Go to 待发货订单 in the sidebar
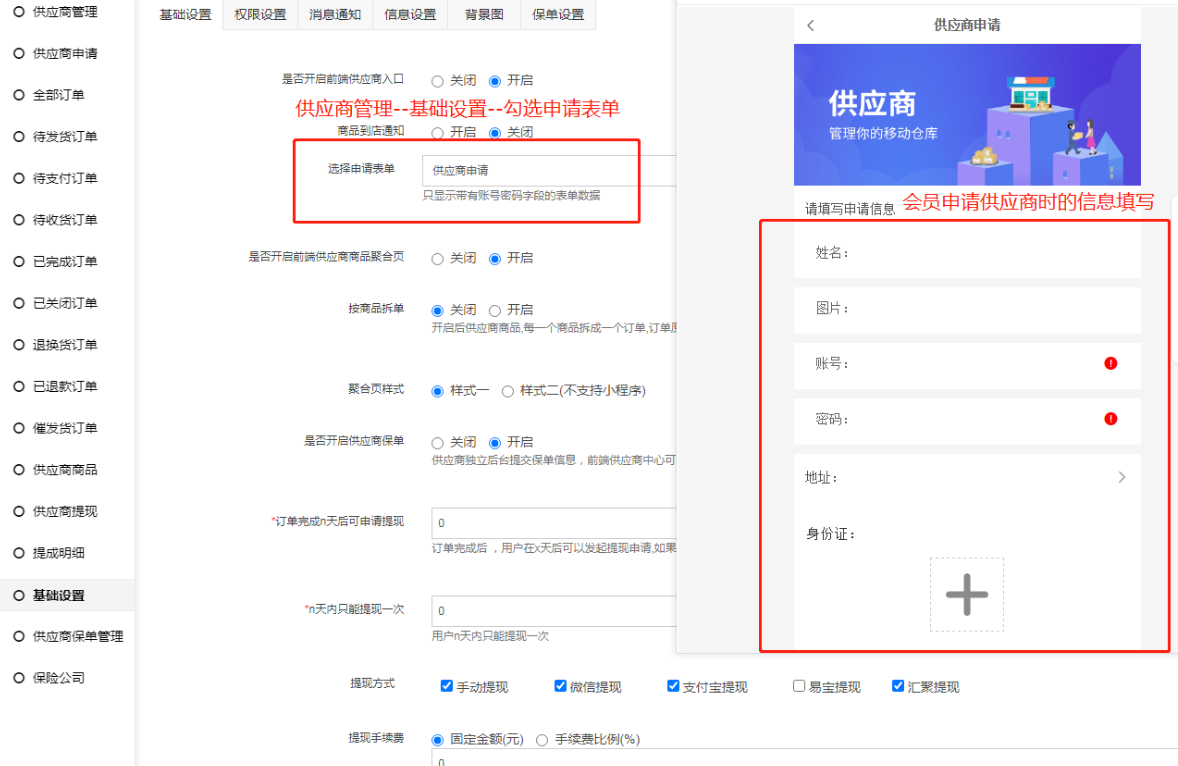Image resolution: width=1178 pixels, height=766 pixels. [x=65, y=136]
